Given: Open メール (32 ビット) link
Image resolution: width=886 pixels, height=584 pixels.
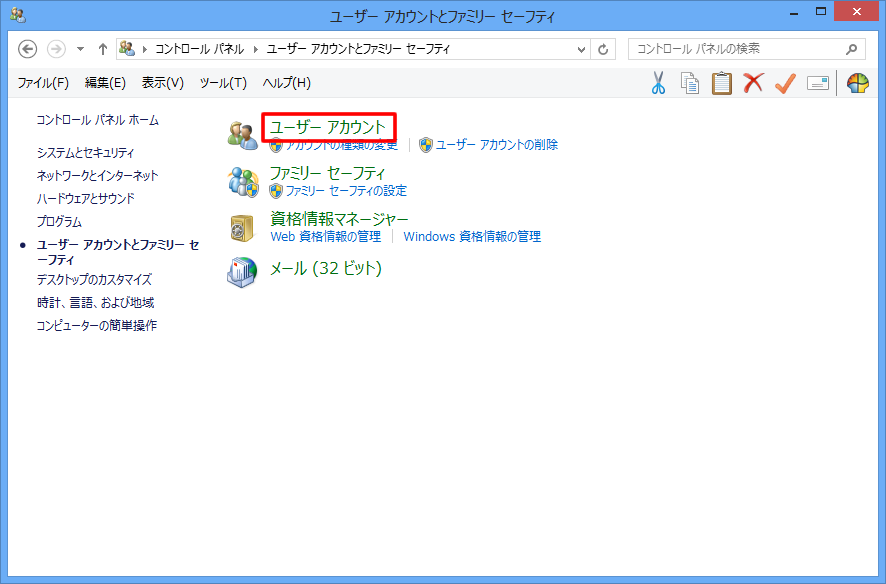Looking at the screenshot, I should click(326, 268).
